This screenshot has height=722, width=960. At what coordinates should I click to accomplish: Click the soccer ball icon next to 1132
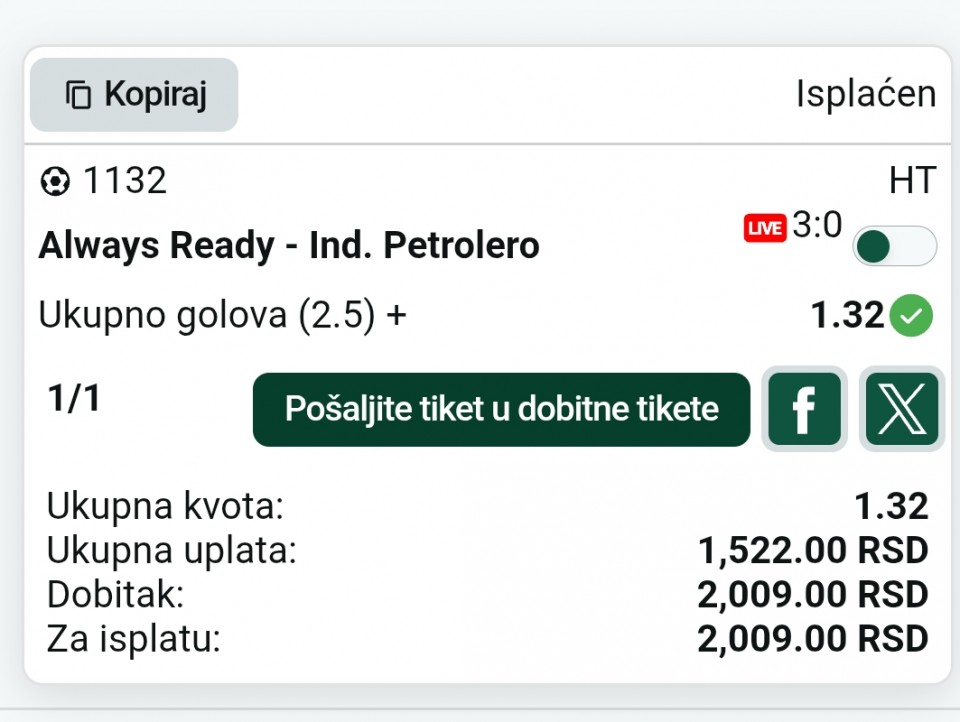point(55,182)
